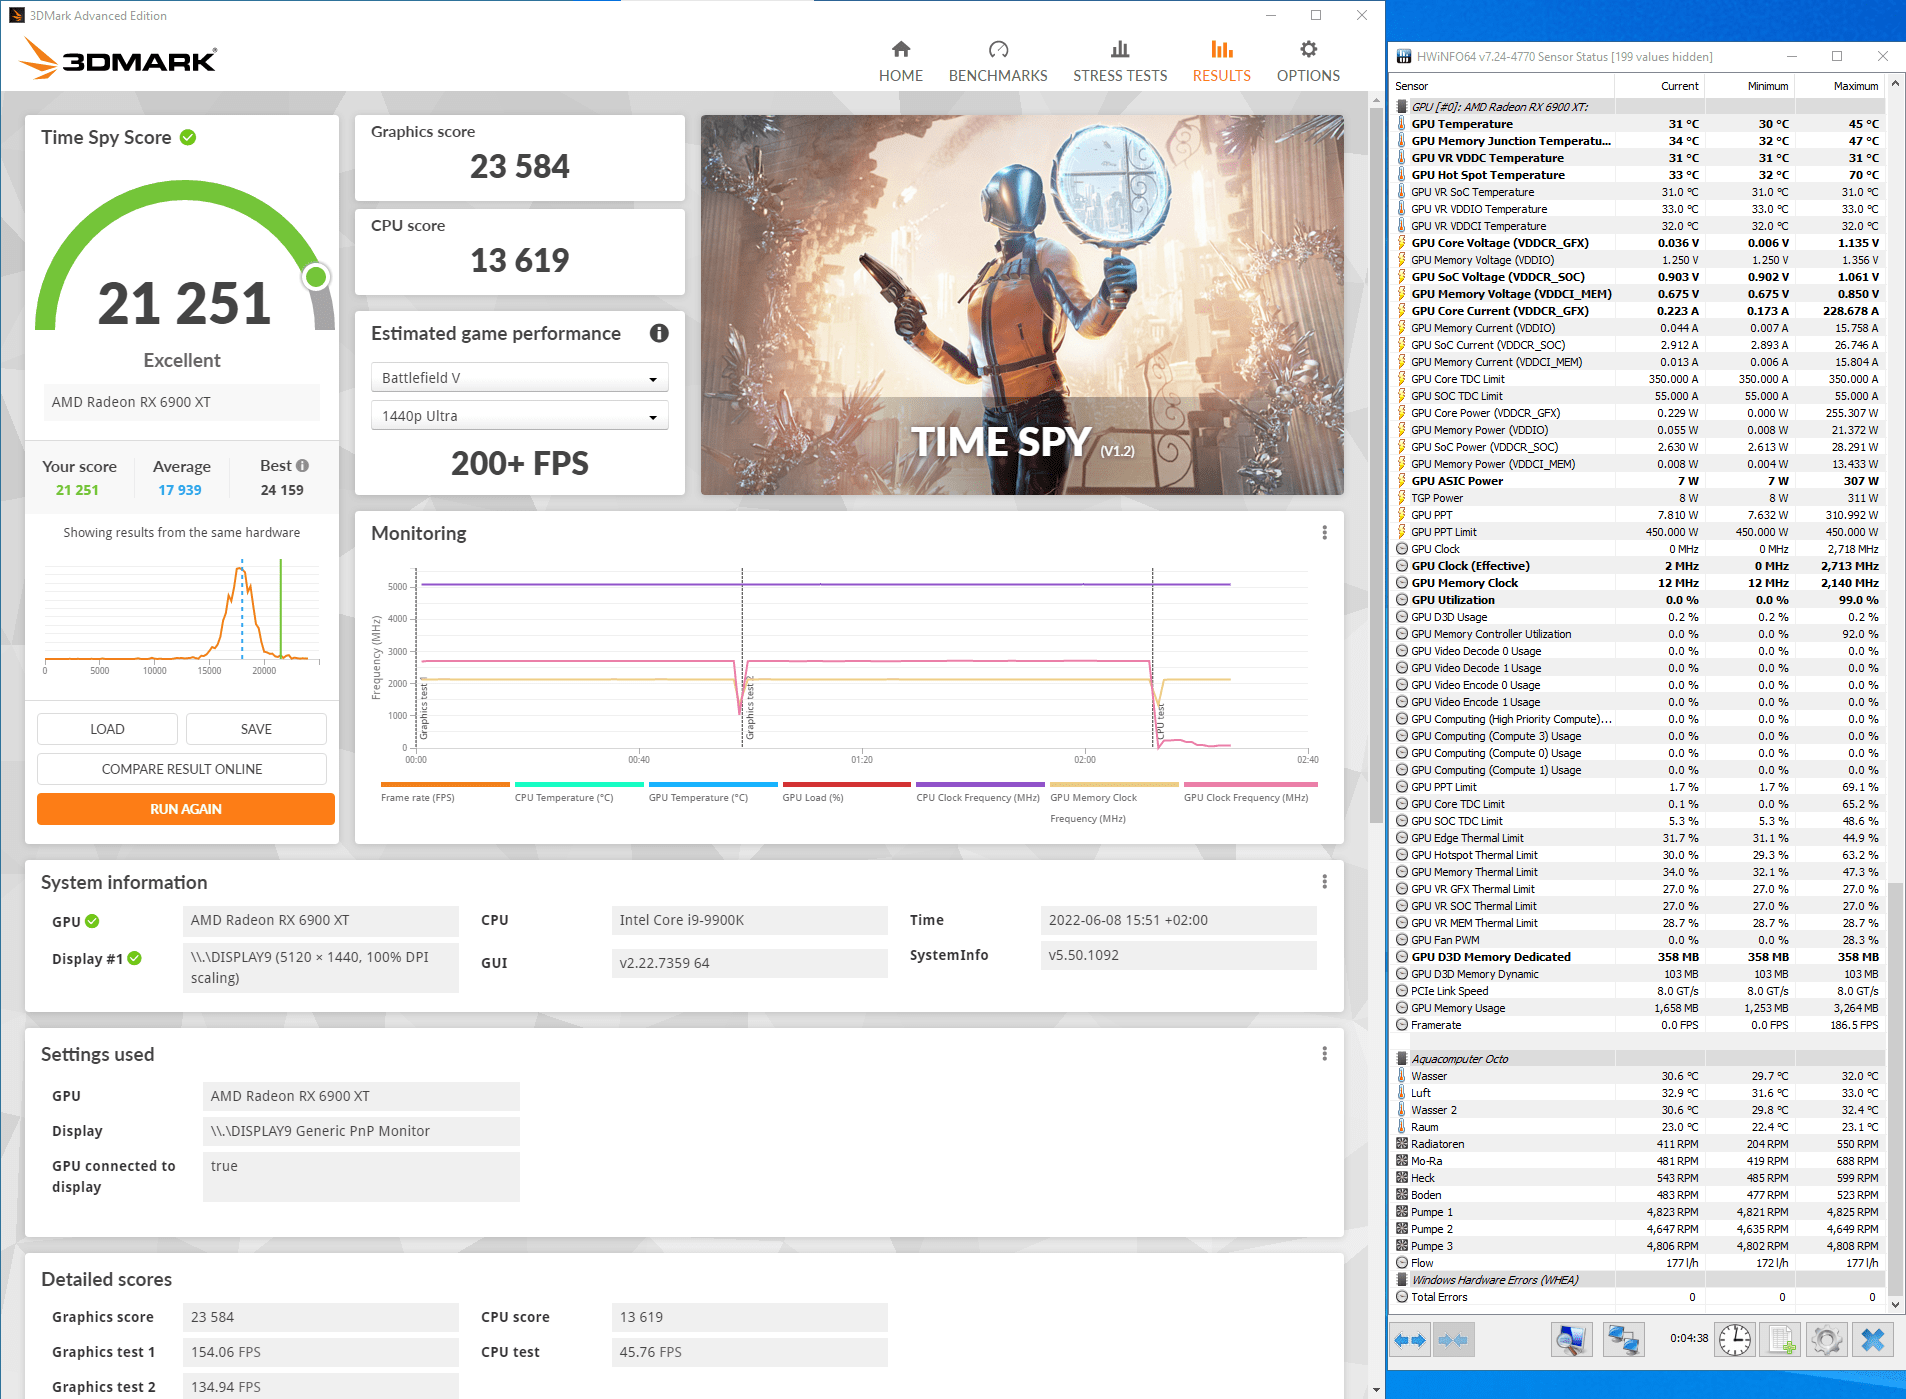Toggle the Frame rate (FPS) orange legend
The image size is (1906, 1399).
(445, 792)
